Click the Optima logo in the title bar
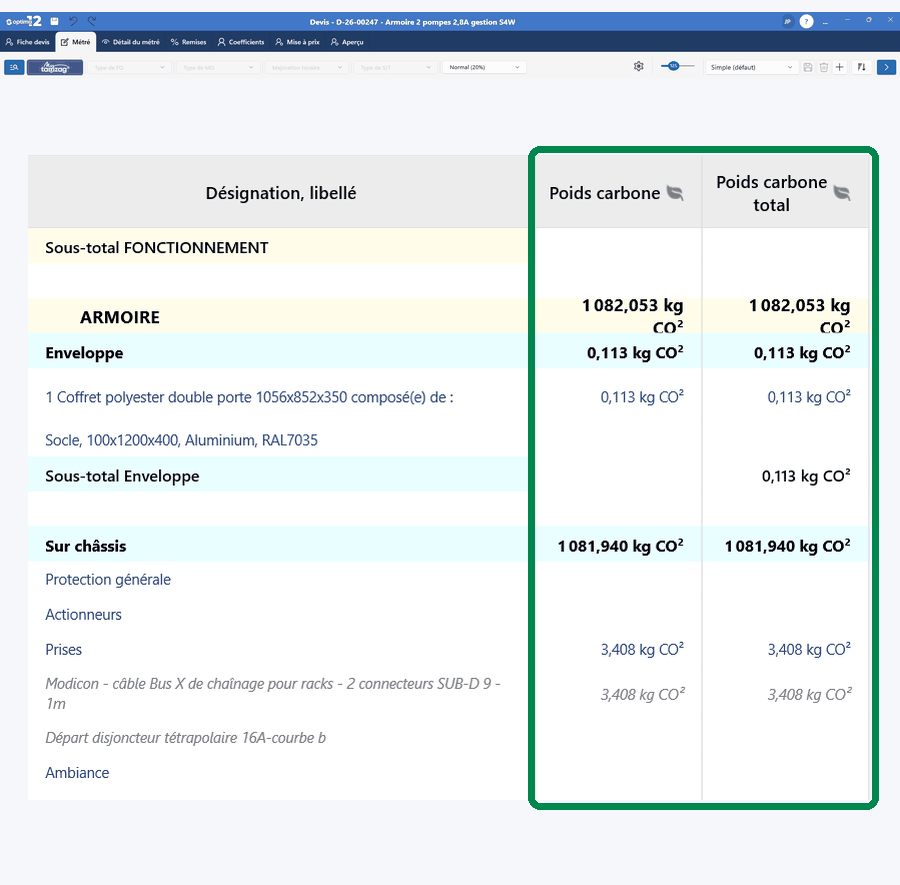The height and width of the screenshot is (885, 900). coord(24,21)
